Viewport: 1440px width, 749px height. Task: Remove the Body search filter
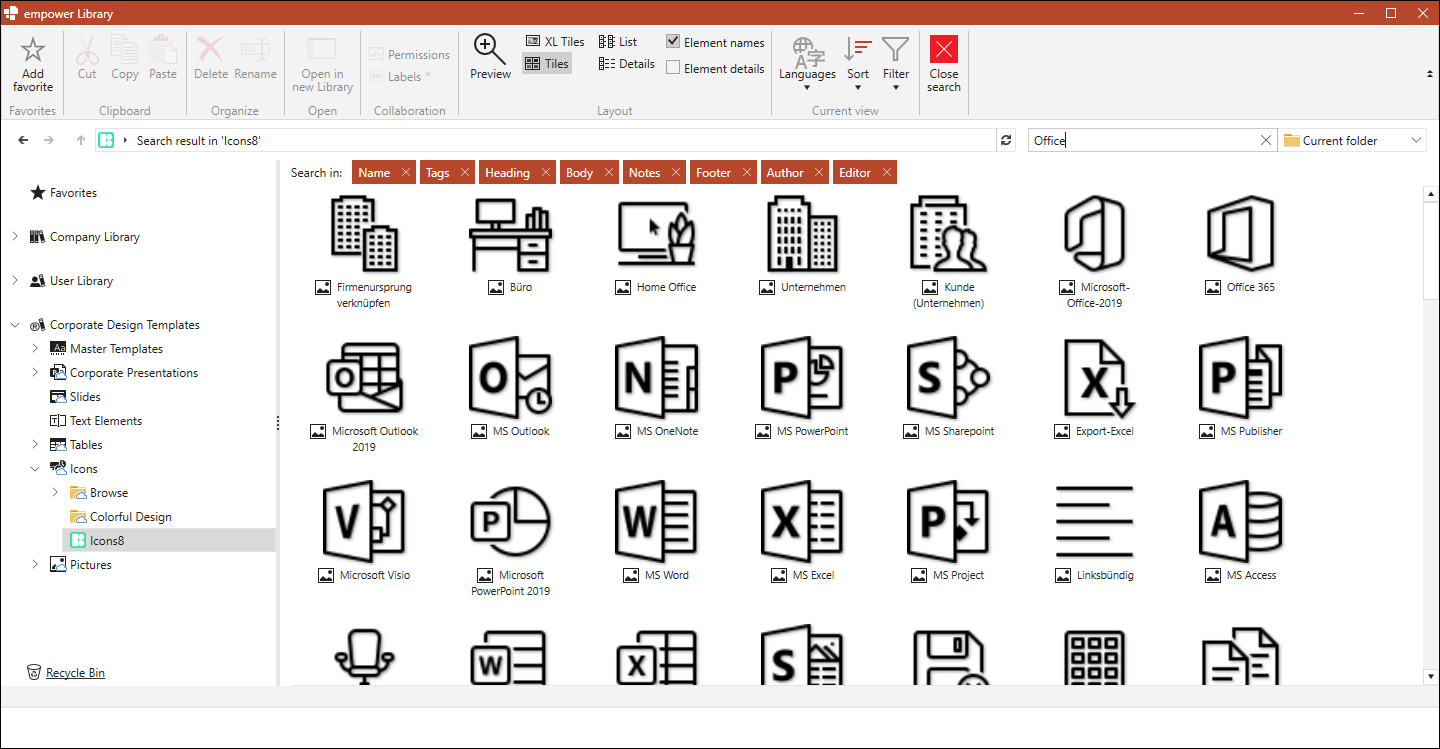pos(609,173)
